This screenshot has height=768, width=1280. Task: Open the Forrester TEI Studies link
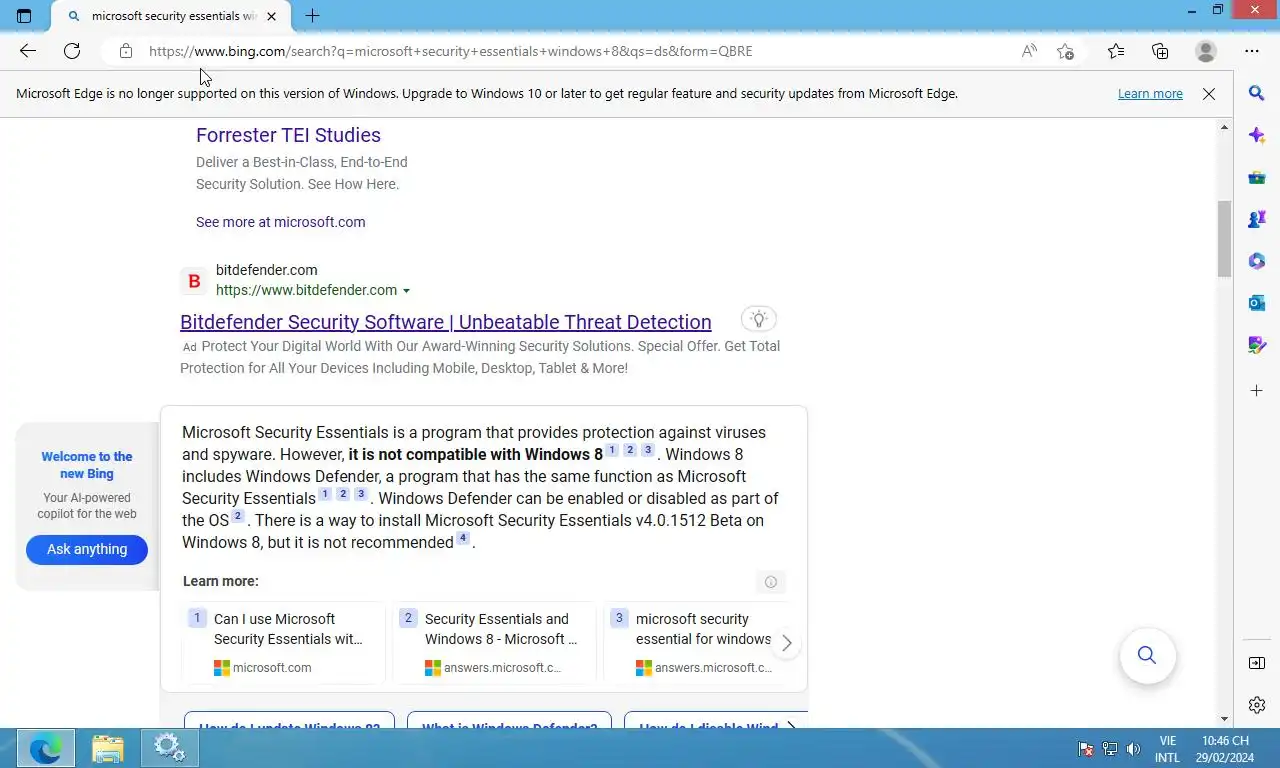point(288,135)
